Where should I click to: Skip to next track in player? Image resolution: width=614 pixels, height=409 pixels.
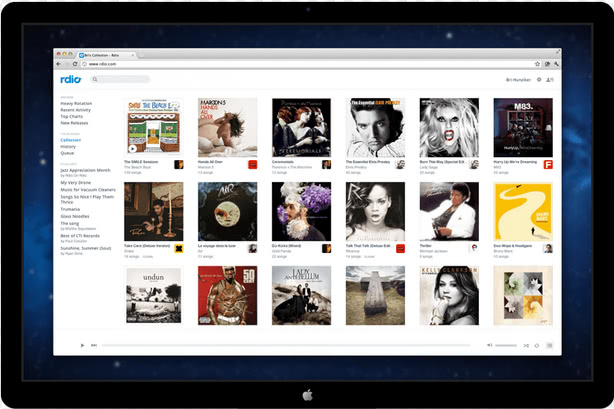click(94, 345)
